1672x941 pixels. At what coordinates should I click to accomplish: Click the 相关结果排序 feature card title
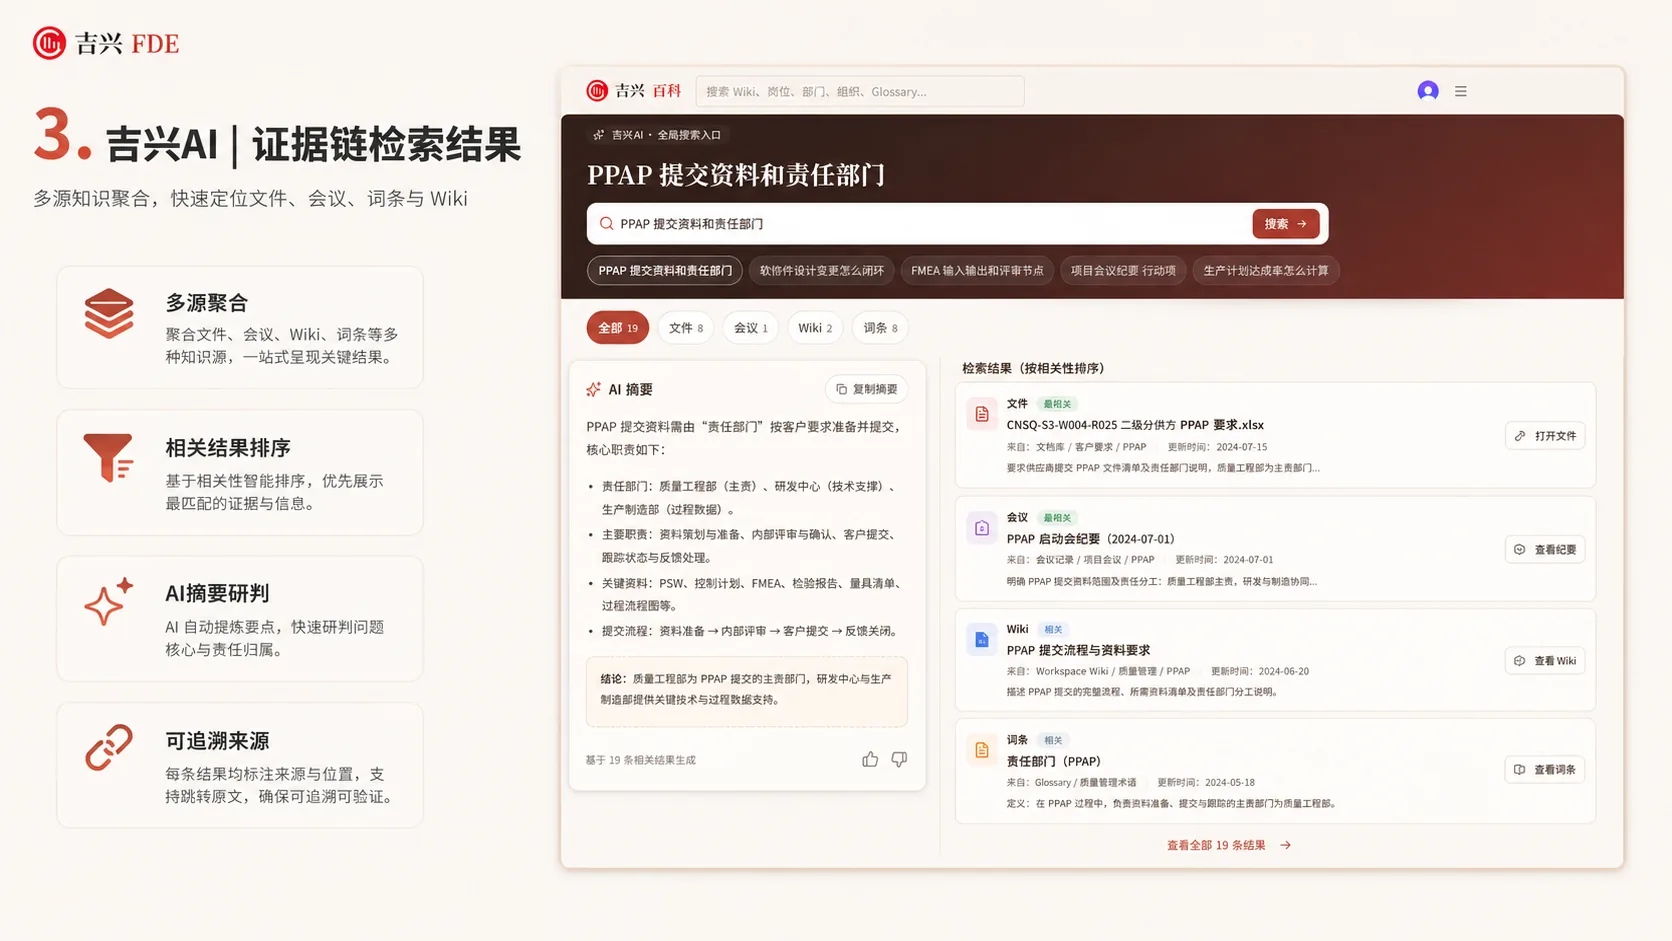pyautogui.click(x=228, y=448)
